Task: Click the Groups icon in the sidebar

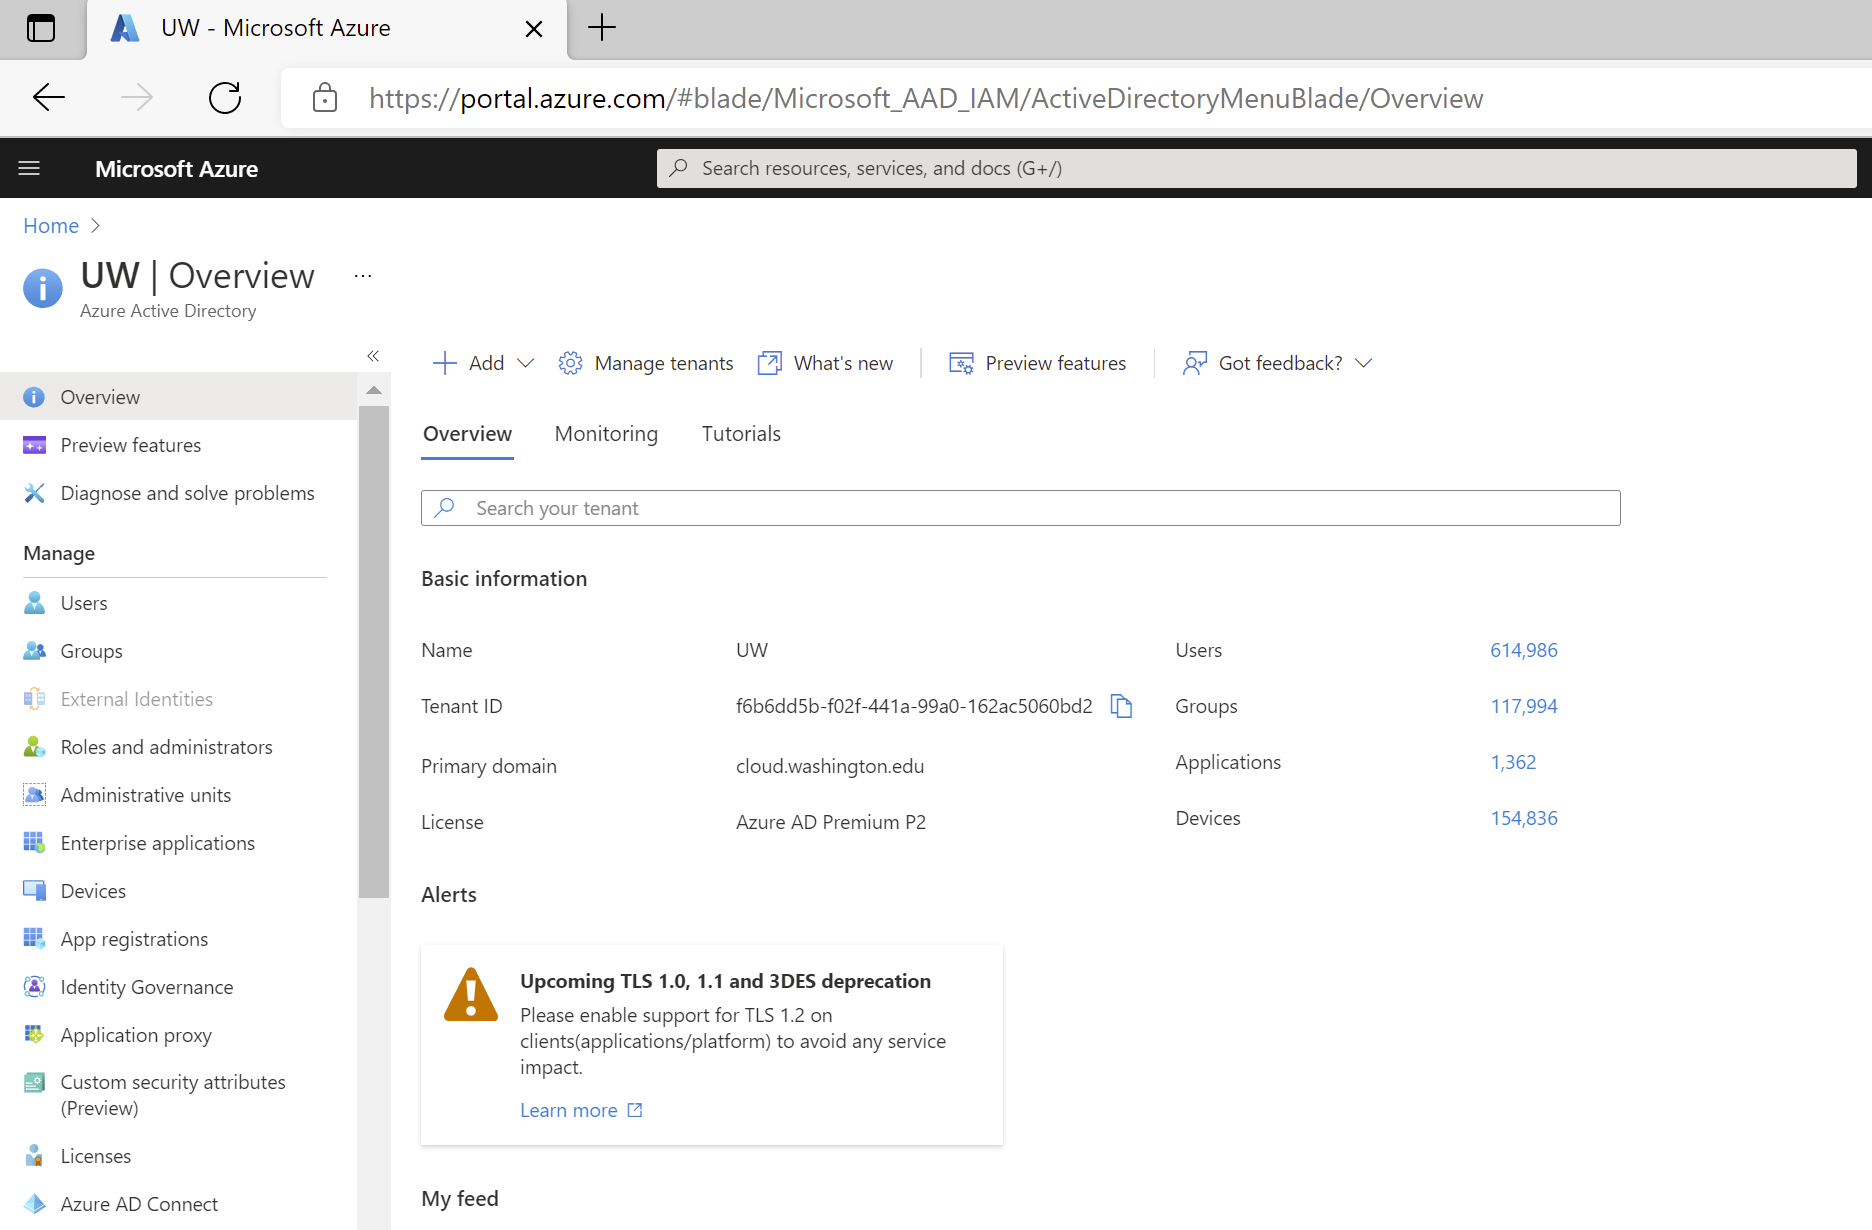Action: (x=34, y=651)
